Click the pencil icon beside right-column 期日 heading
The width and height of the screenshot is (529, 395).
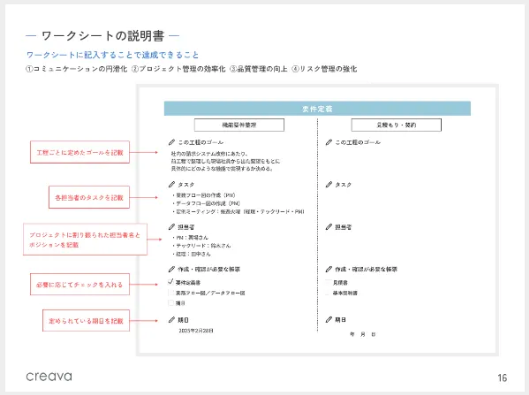(329, 320)
